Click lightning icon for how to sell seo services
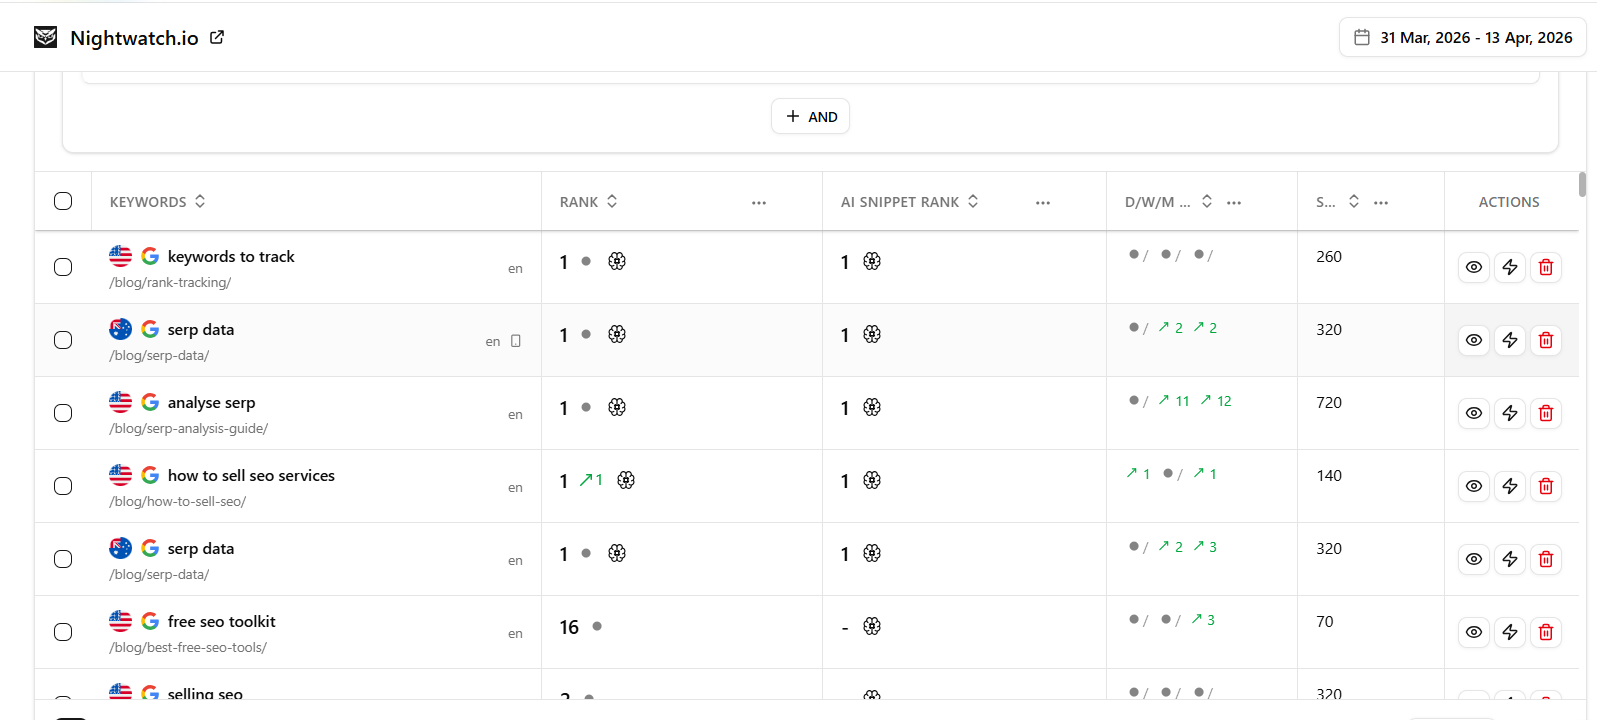This screenshot has width=1597, height=720. [x=1510, y=486]
